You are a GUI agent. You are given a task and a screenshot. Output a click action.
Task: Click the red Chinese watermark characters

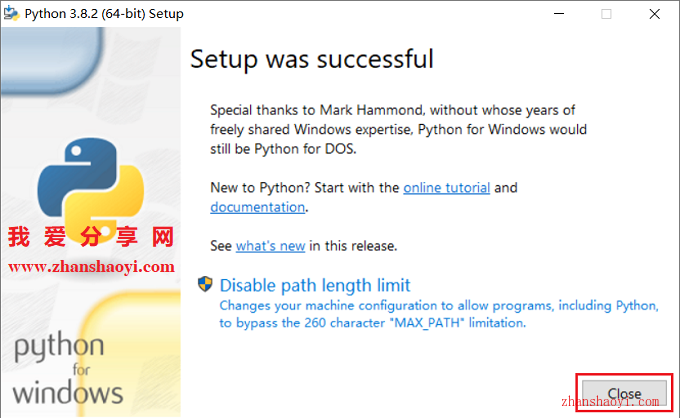tap(91, 237)
